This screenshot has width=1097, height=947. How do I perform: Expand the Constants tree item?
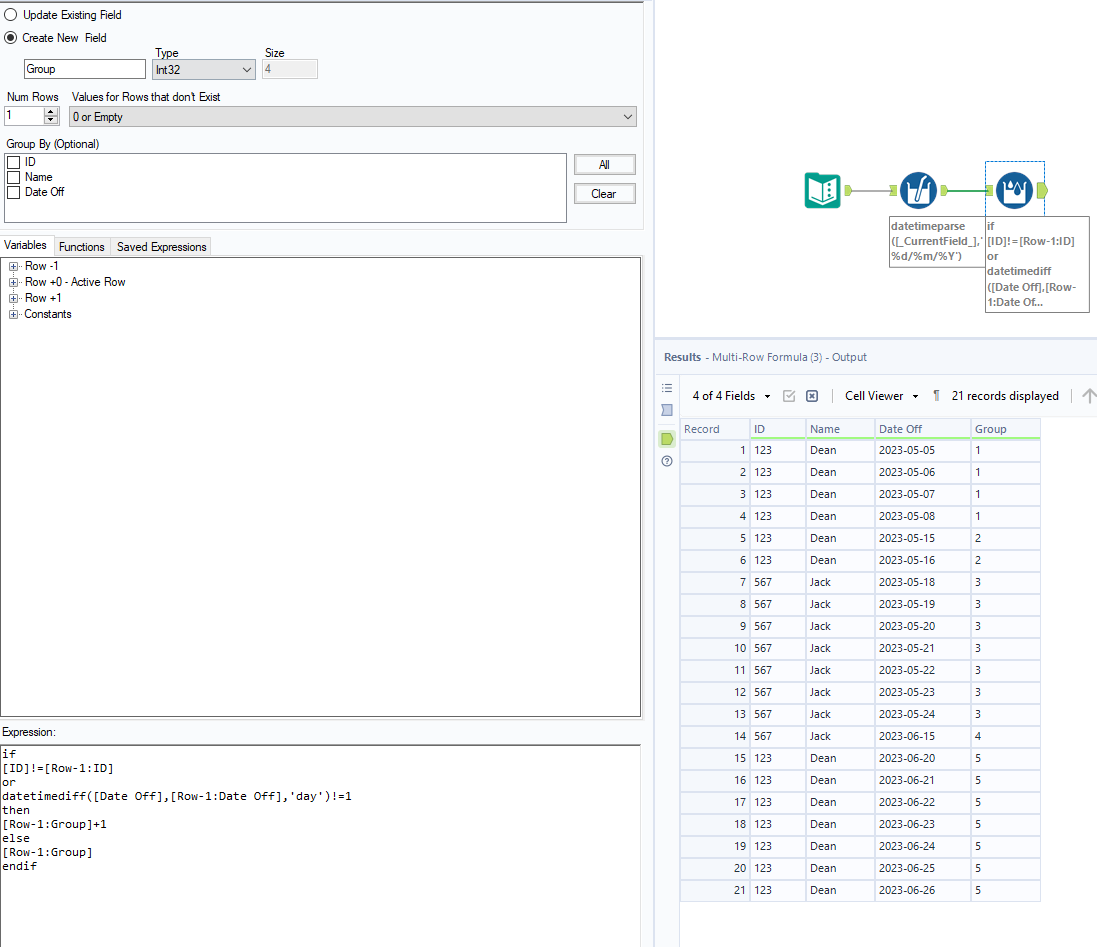(x=16, y=313)
